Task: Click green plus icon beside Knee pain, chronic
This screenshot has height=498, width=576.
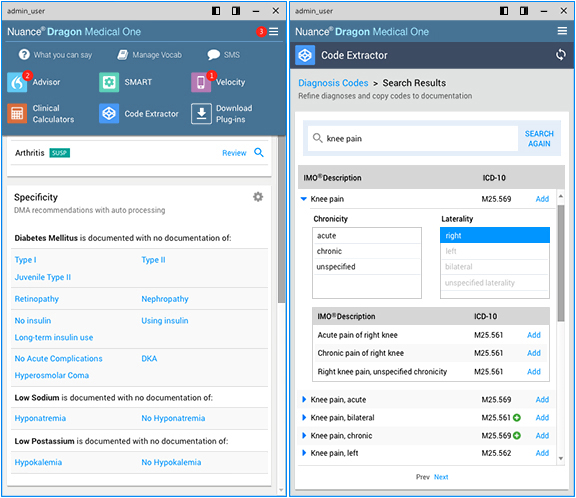Action: 517,436
